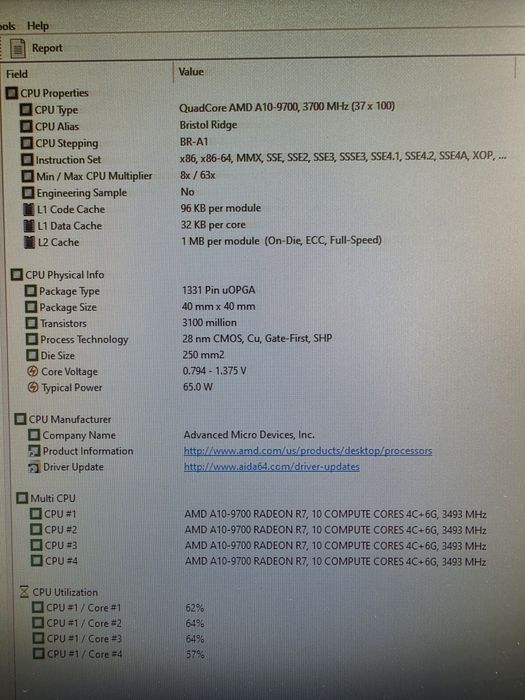Select the CPU Manufacturer section icon
Screen dimensions: 525x700
21,419
